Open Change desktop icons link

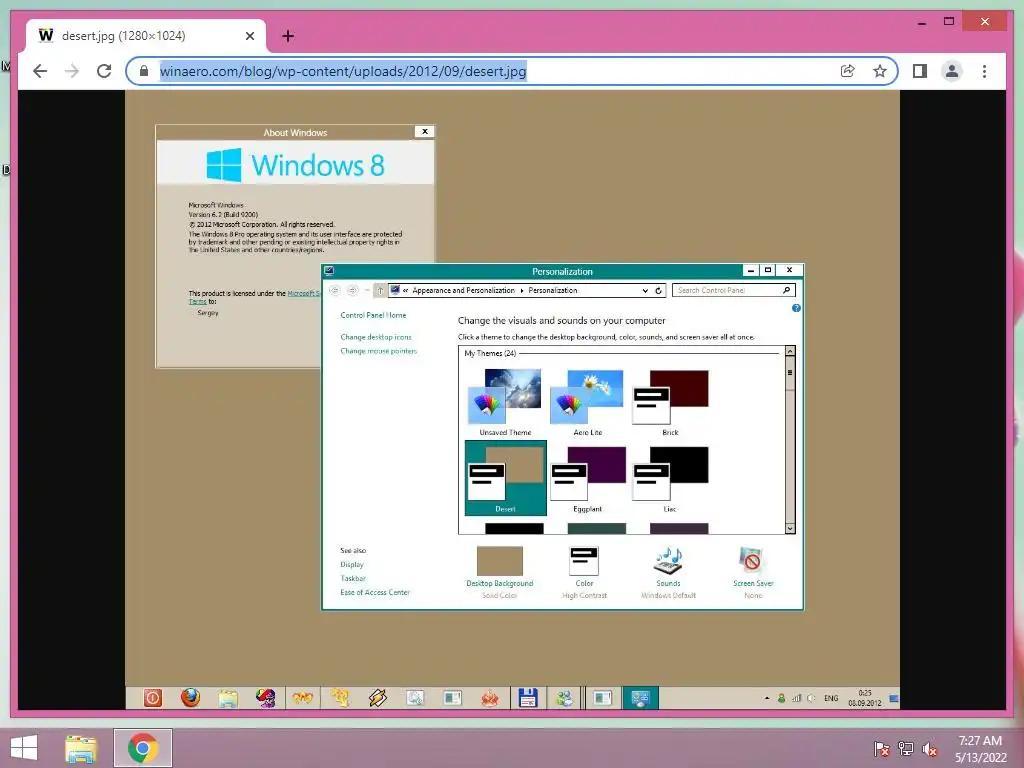click(376, 337)
